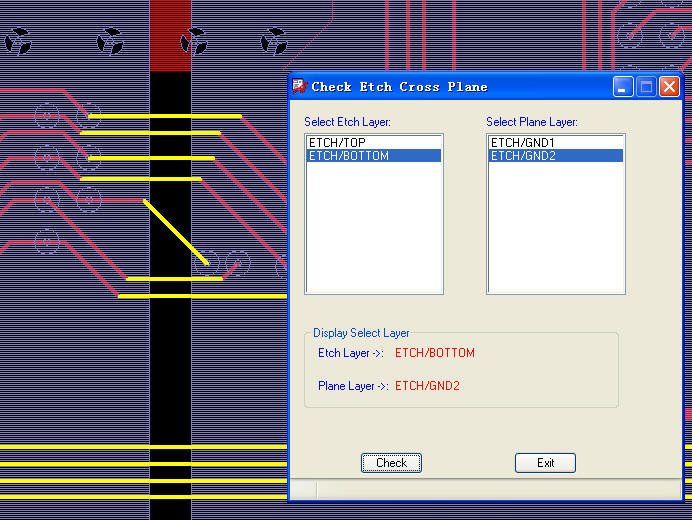Screen dimensions: 692x520
Task: Click the red ETCH/GND2 plane layer value
Action: click(427, 386)
